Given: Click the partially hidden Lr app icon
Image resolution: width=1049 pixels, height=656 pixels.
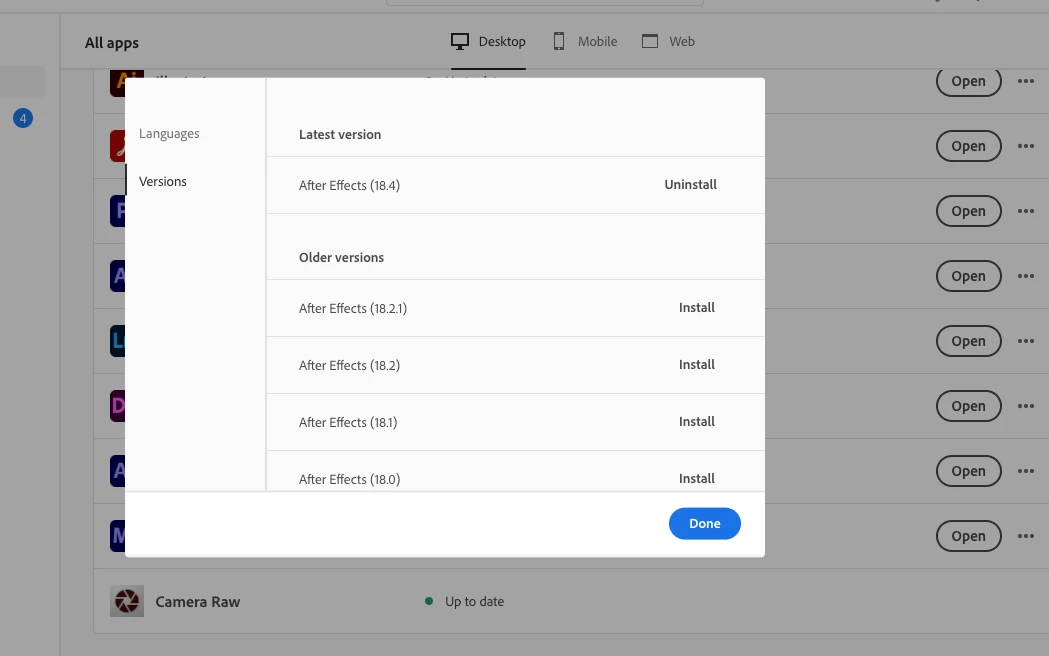Looking at the screenshot, I should [118, 340].
